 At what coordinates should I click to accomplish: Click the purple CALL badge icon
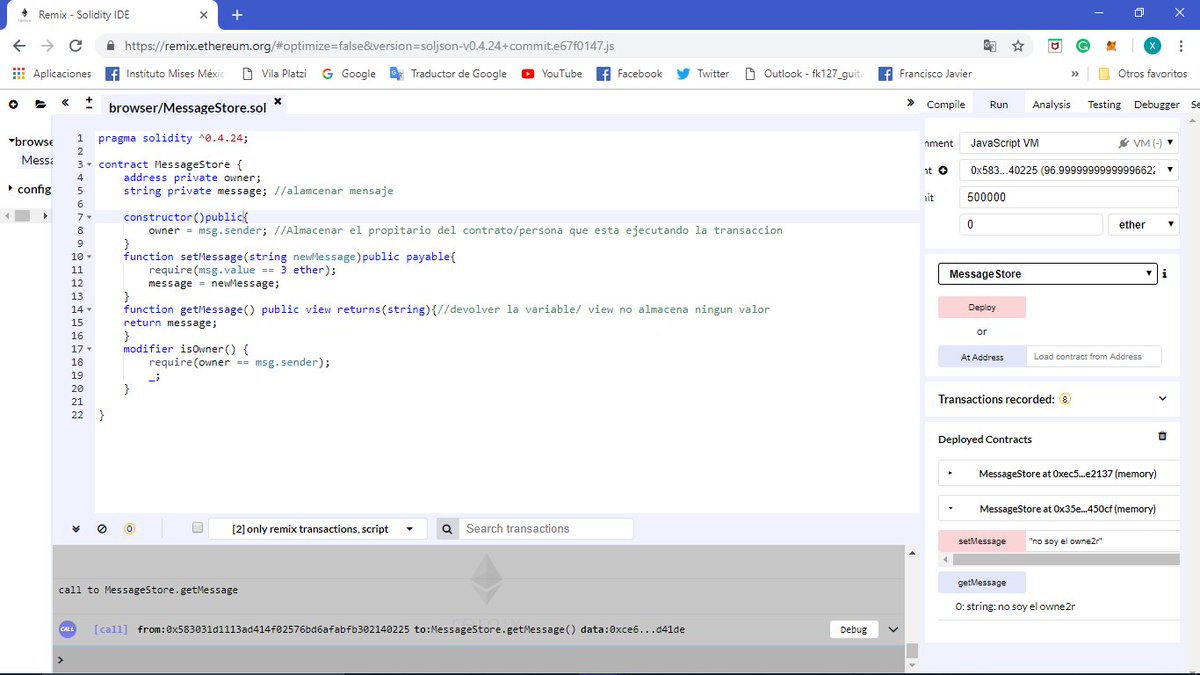click(x=67, y=629)
